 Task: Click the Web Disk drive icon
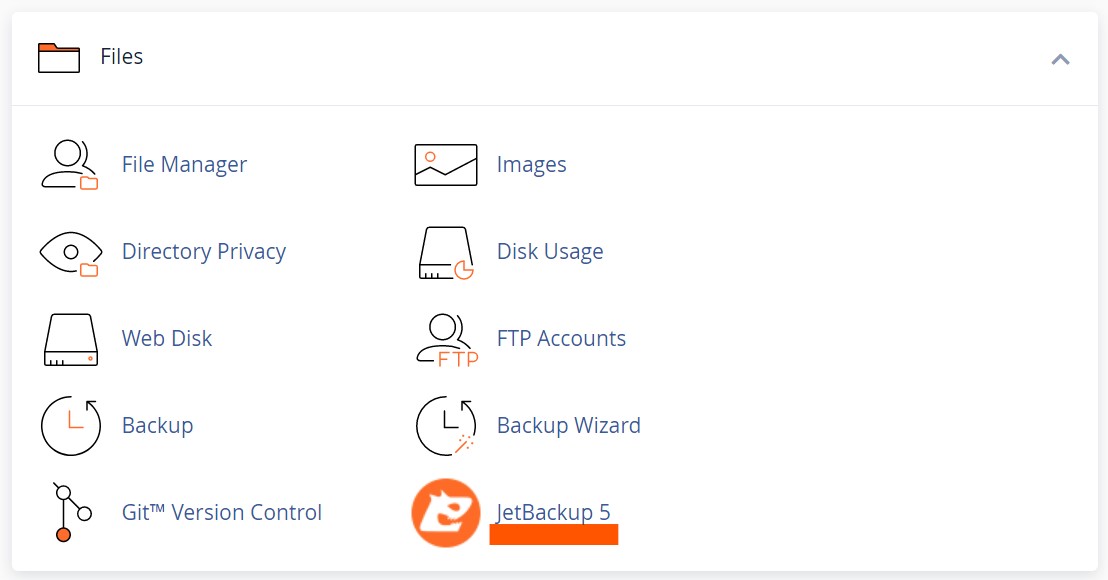pyautogui.click(x=70, y=339)
